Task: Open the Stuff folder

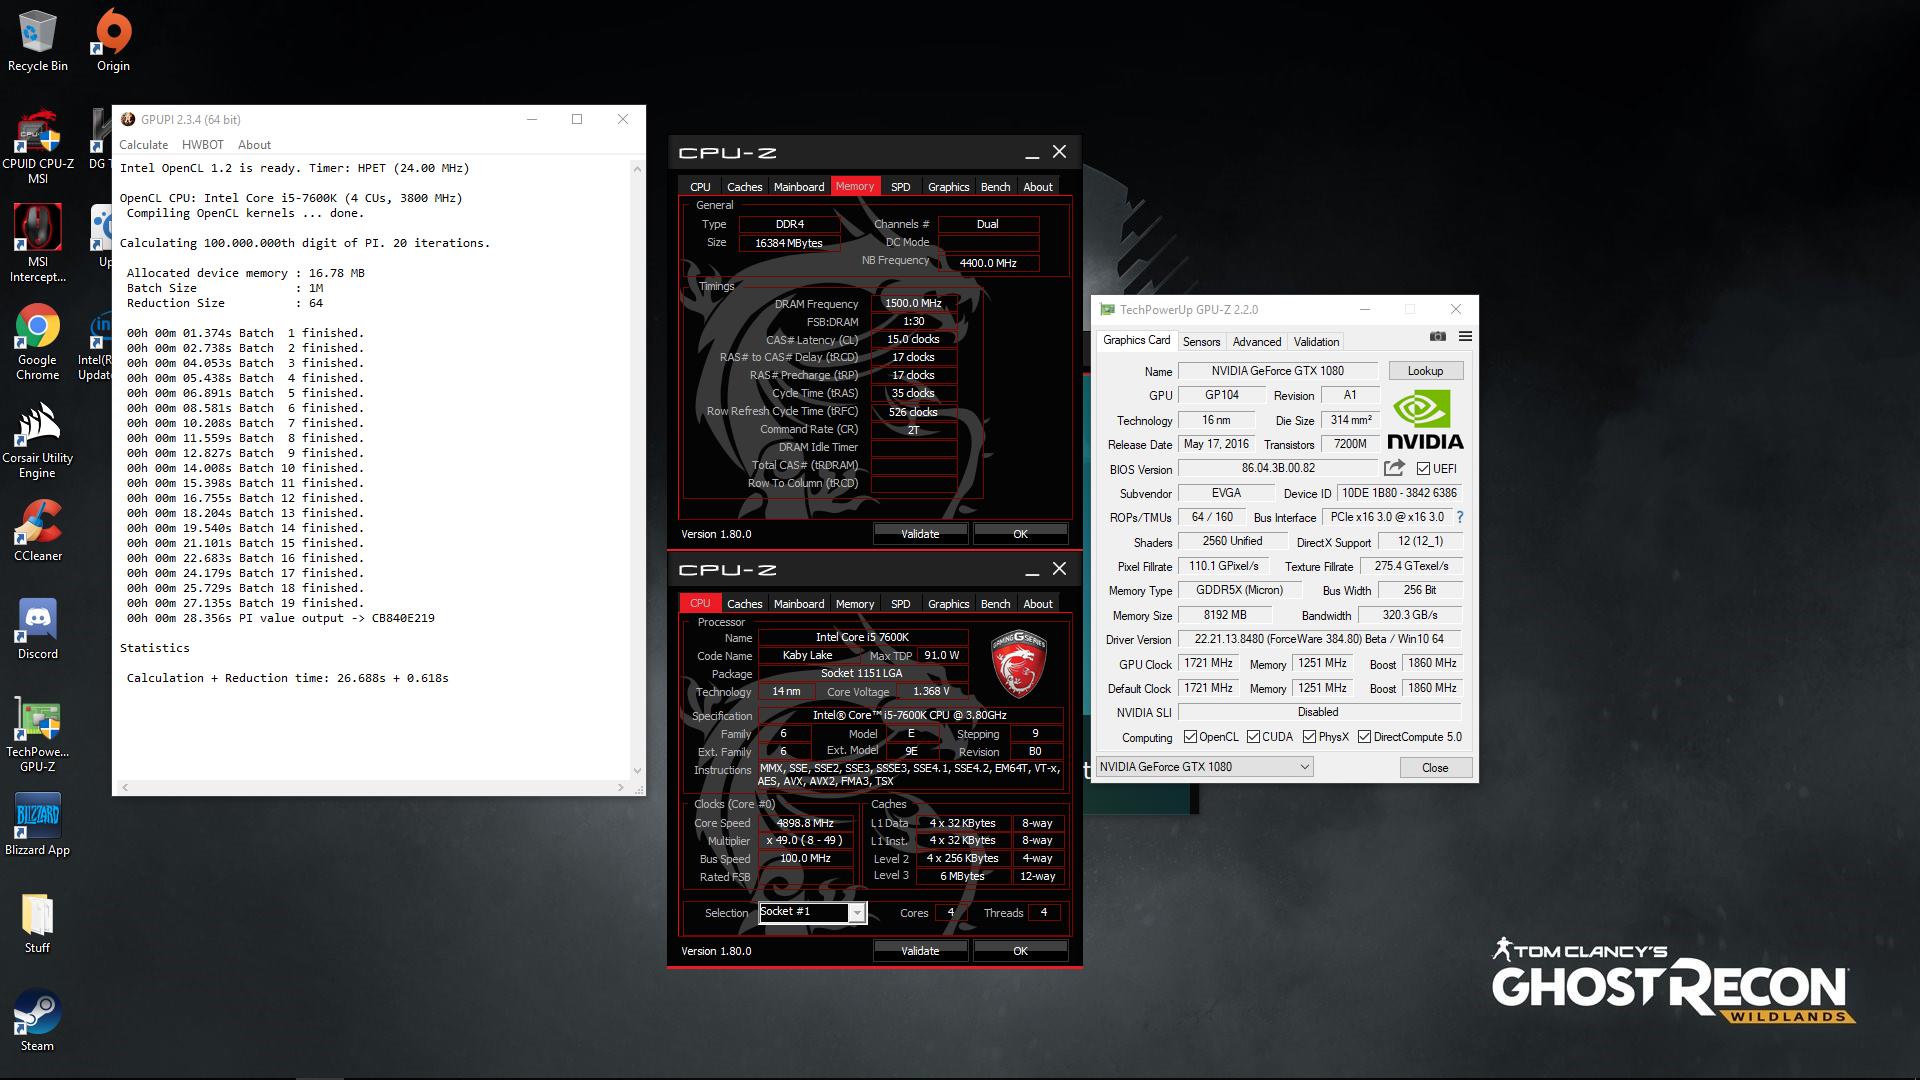Action: pyautogui.click(x=38, y=922)
